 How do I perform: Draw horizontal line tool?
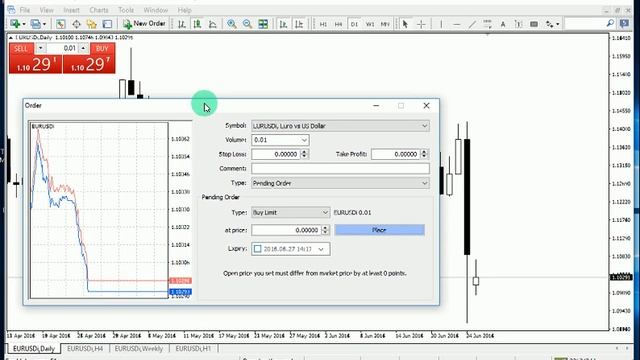(456, 24)
